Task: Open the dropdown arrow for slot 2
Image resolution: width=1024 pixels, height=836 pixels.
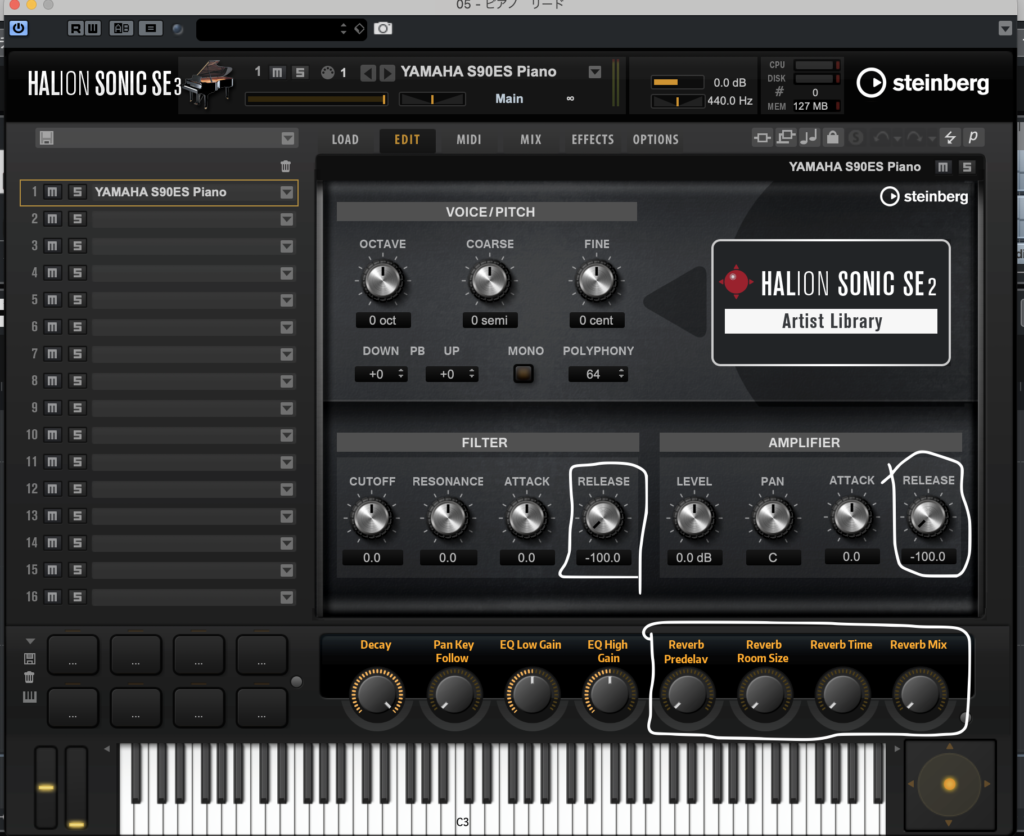Action: (x=287, y=219)
